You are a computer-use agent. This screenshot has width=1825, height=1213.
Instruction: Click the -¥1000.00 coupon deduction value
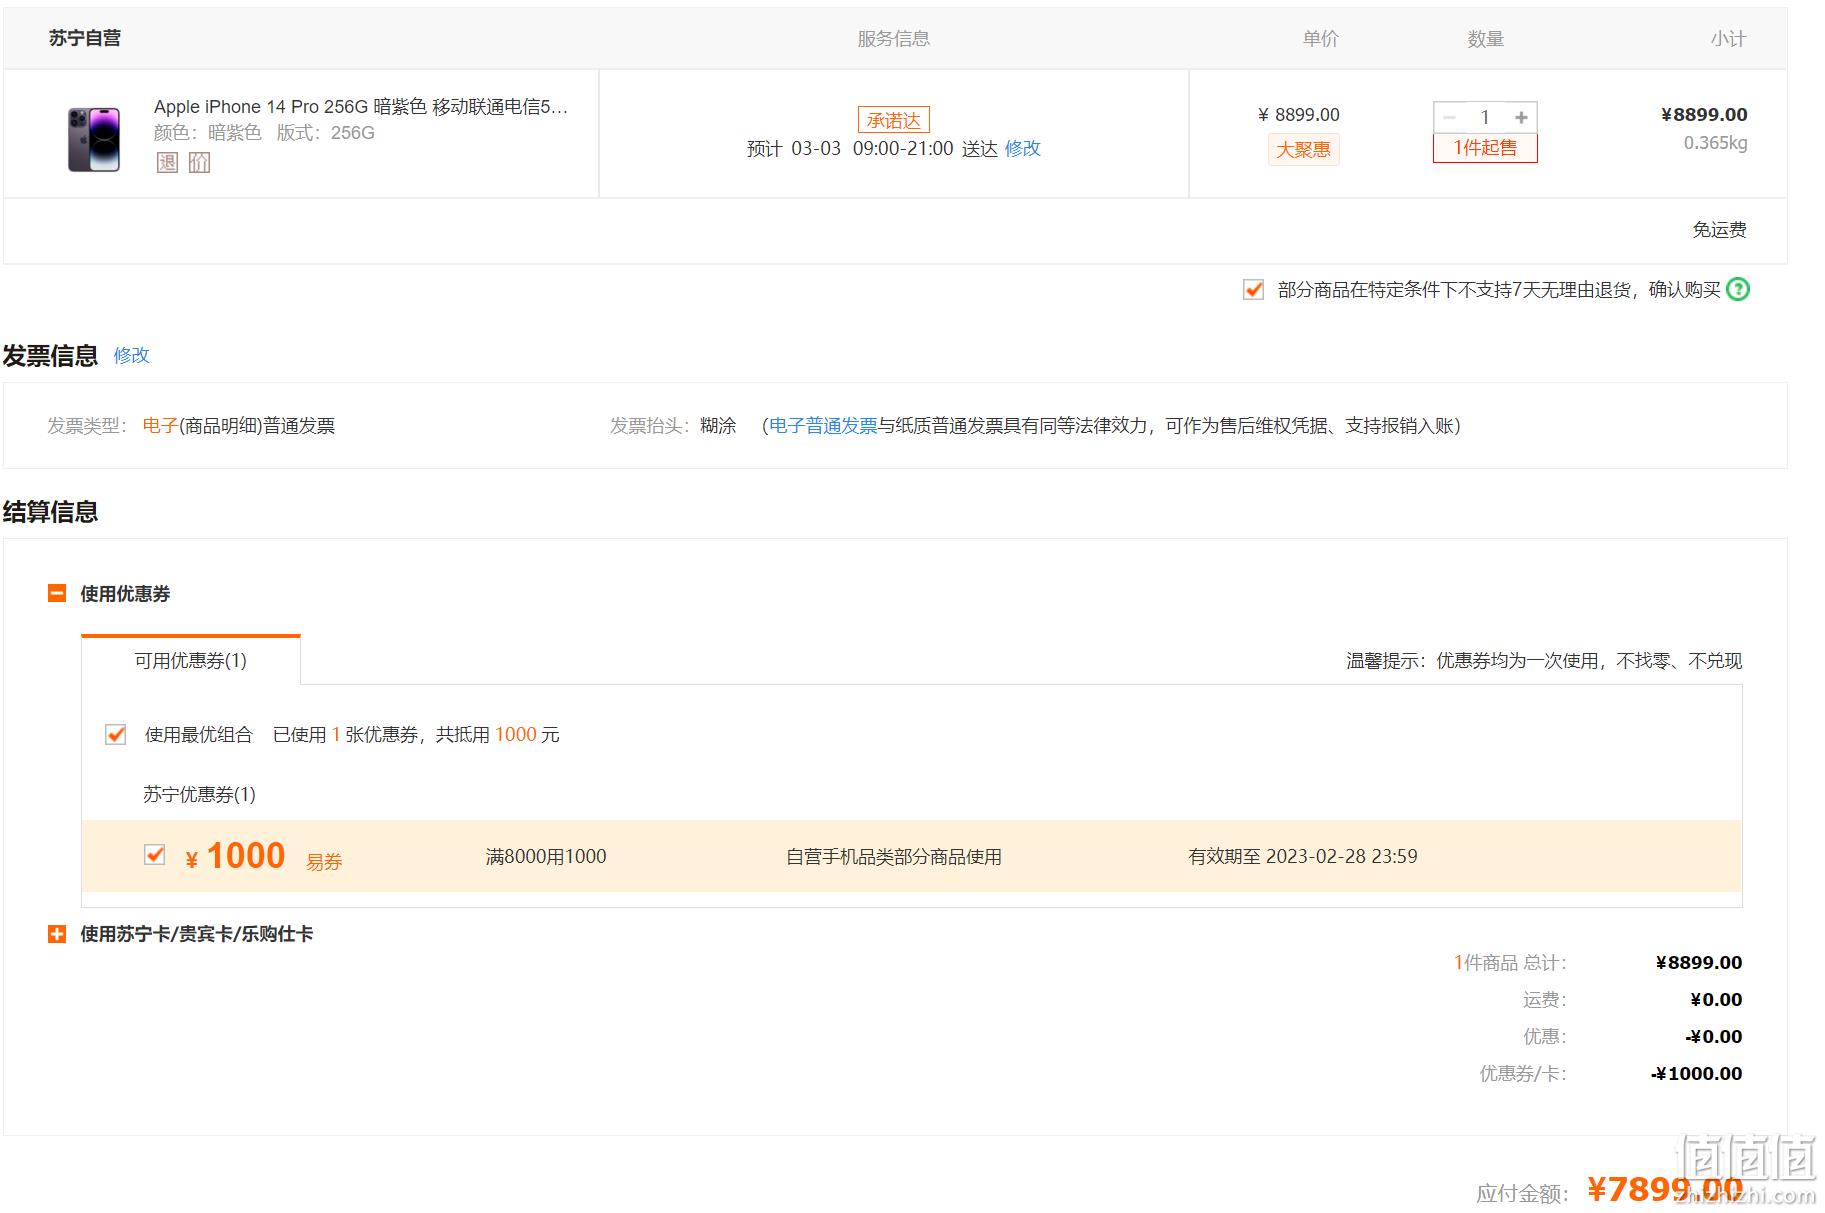click(x=1696, y=1073)
